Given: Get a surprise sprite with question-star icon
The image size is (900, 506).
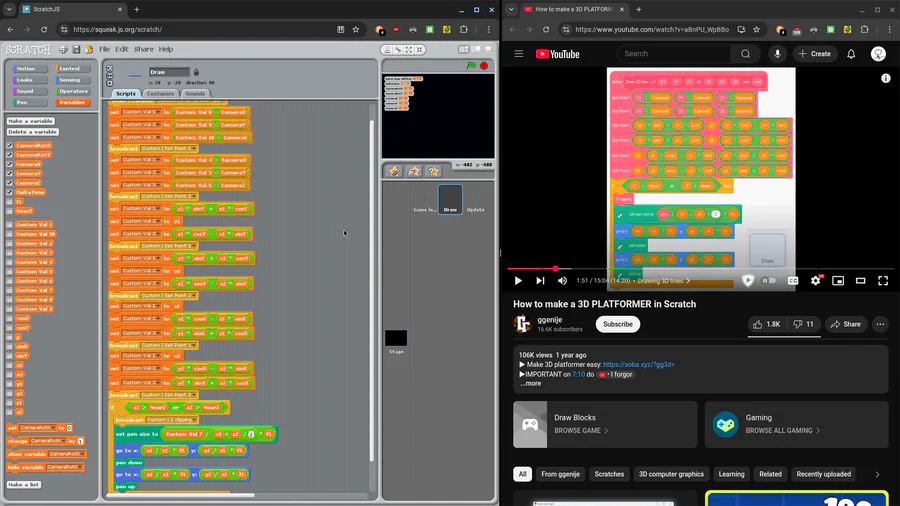Looking at the screenshot, I should click(433, 172).
